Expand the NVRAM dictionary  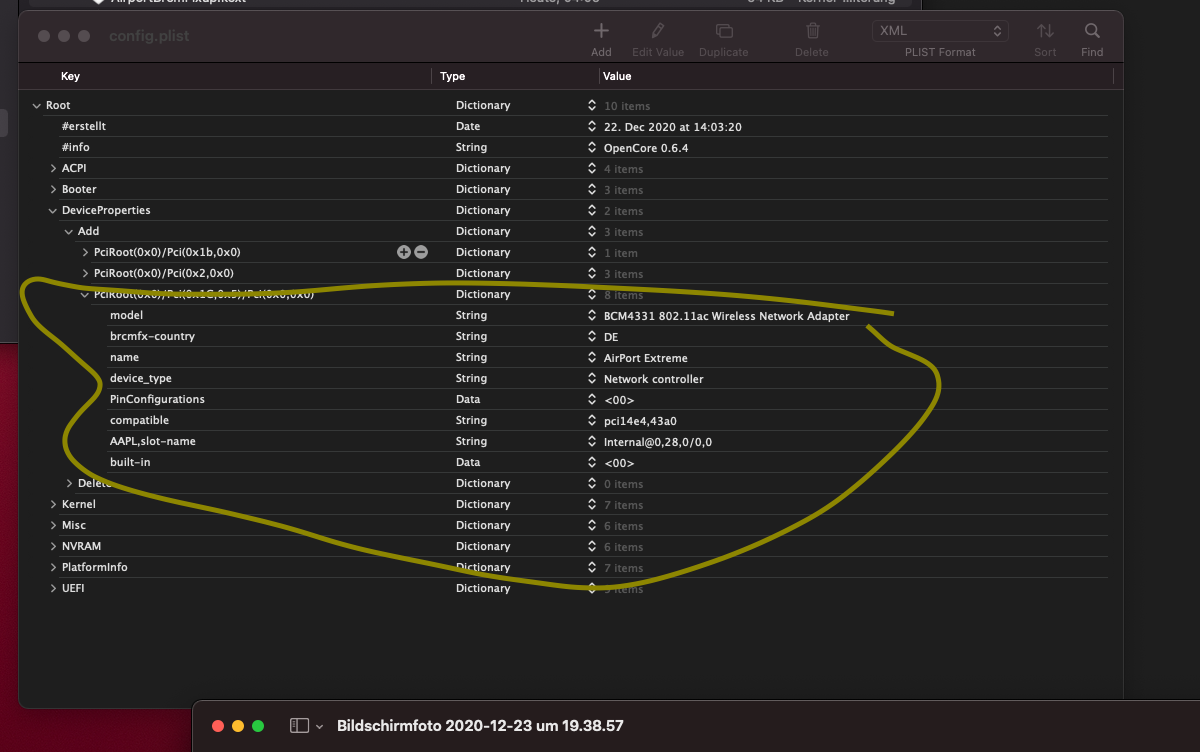click(53, 546)
